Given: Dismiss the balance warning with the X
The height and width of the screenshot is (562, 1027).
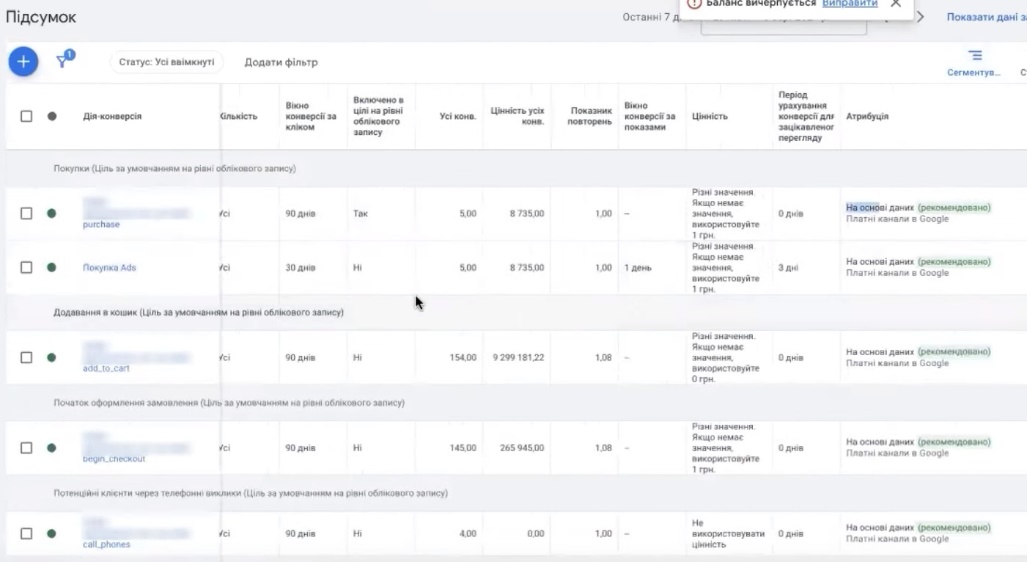Looking at the screenshot, I should click(895, 4).
